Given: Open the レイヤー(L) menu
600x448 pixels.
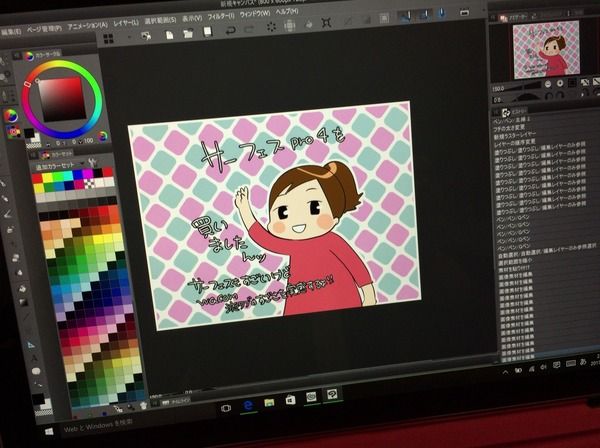Looking at the screenshot, I should (x=126, y=23).
